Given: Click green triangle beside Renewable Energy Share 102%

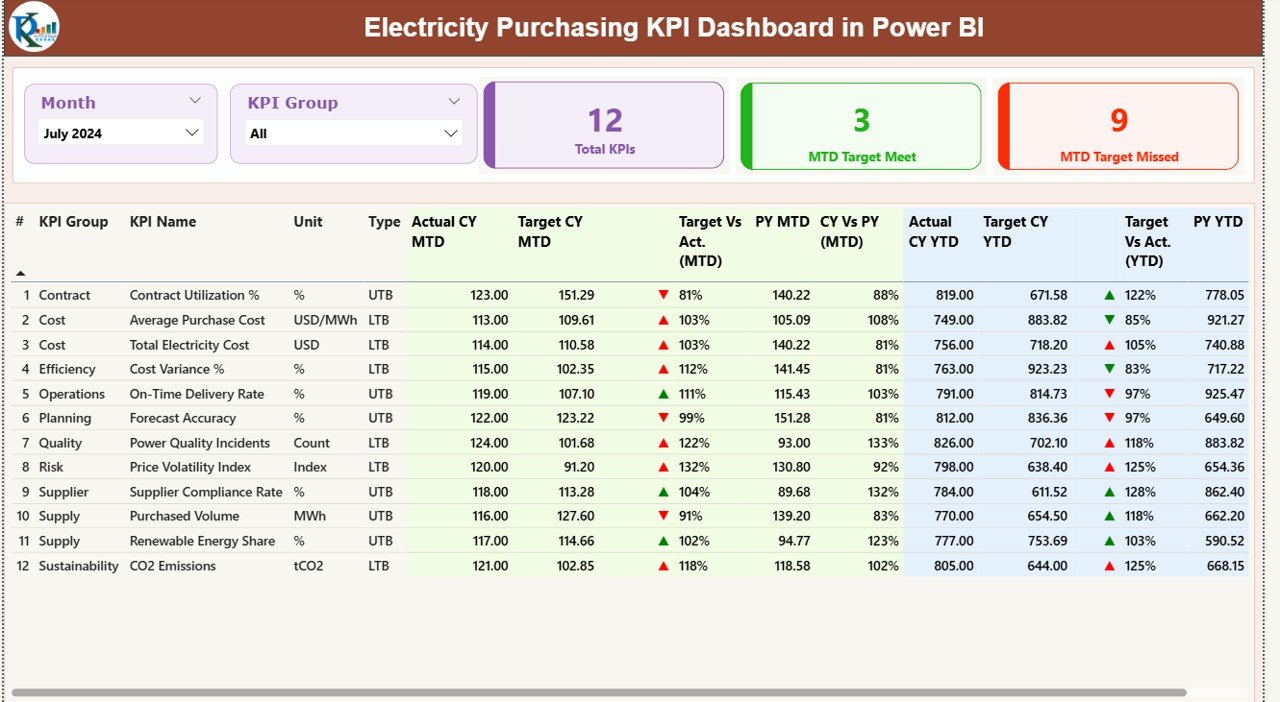Looking at the screenshot, I should (x=662, y=541).
